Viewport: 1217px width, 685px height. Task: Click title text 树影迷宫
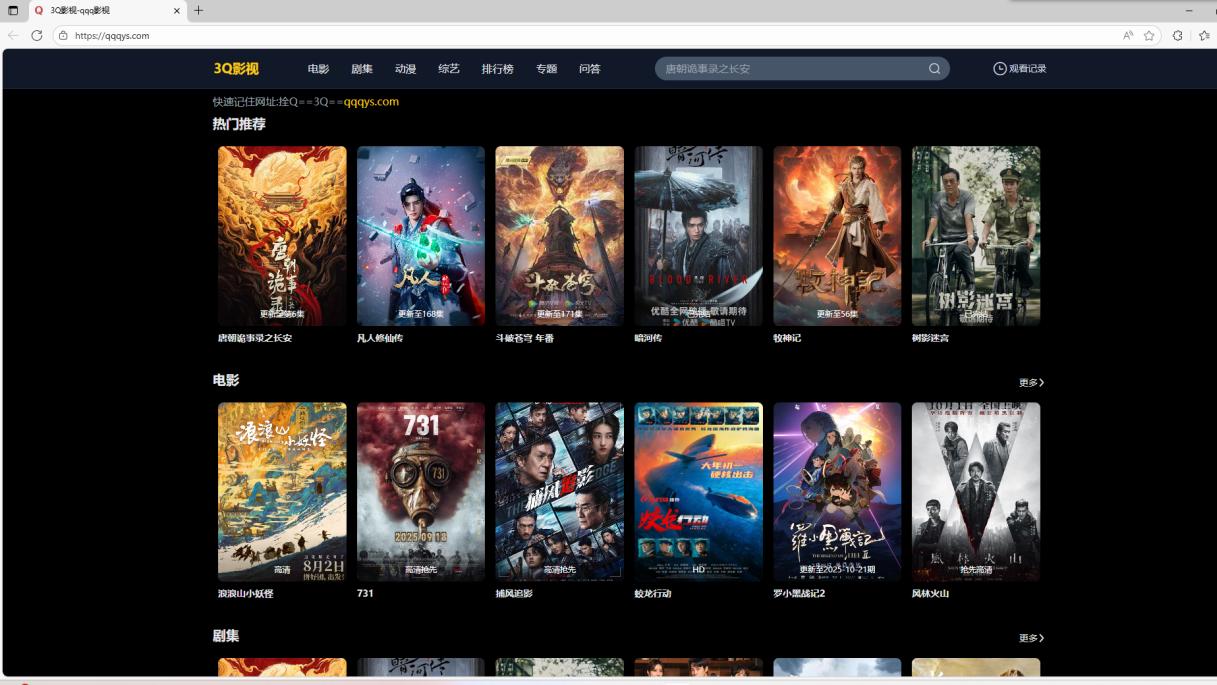click(x=931, y=338)
